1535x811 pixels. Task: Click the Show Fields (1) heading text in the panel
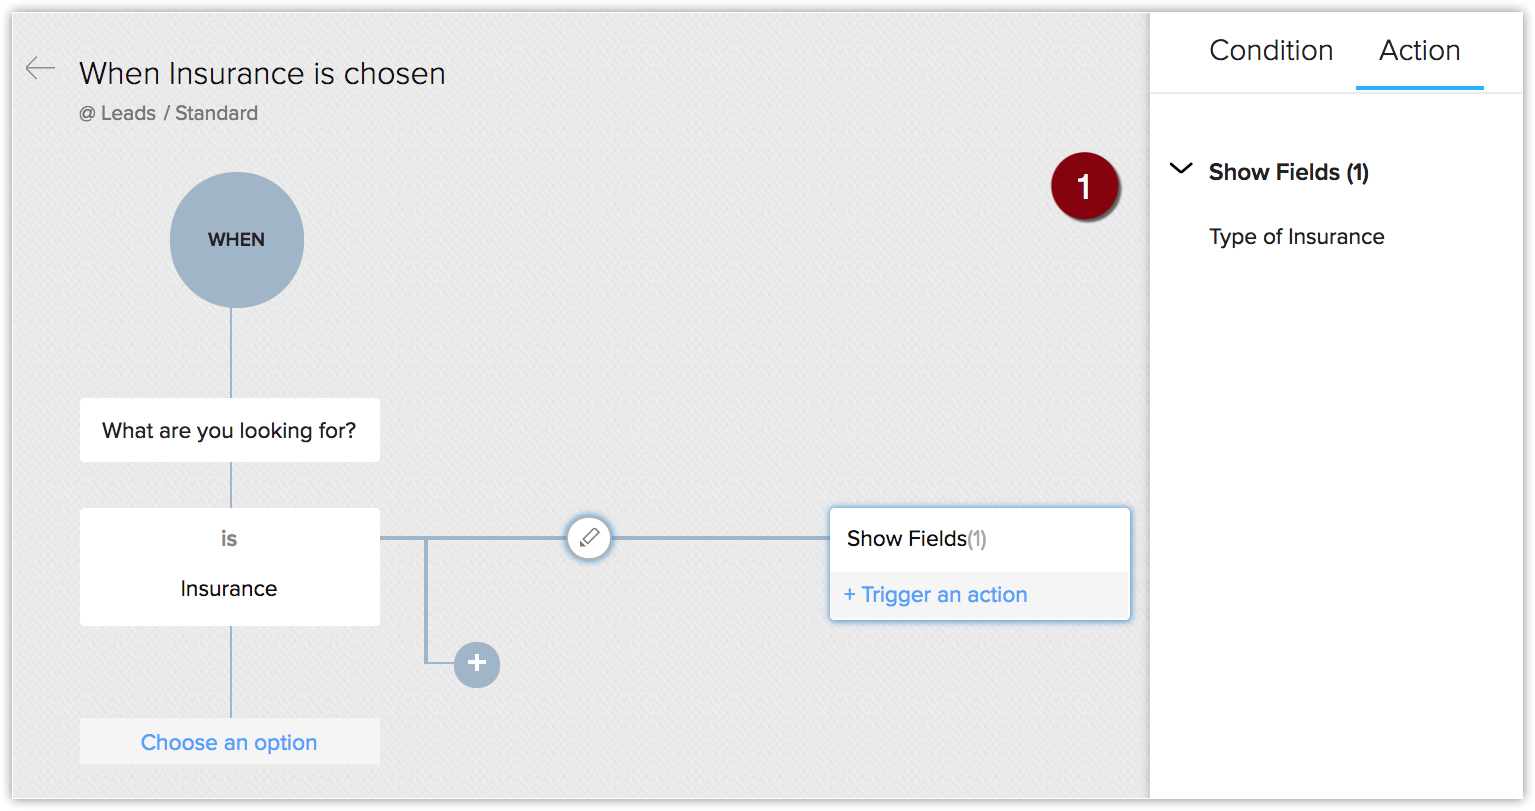[1288, 172]
